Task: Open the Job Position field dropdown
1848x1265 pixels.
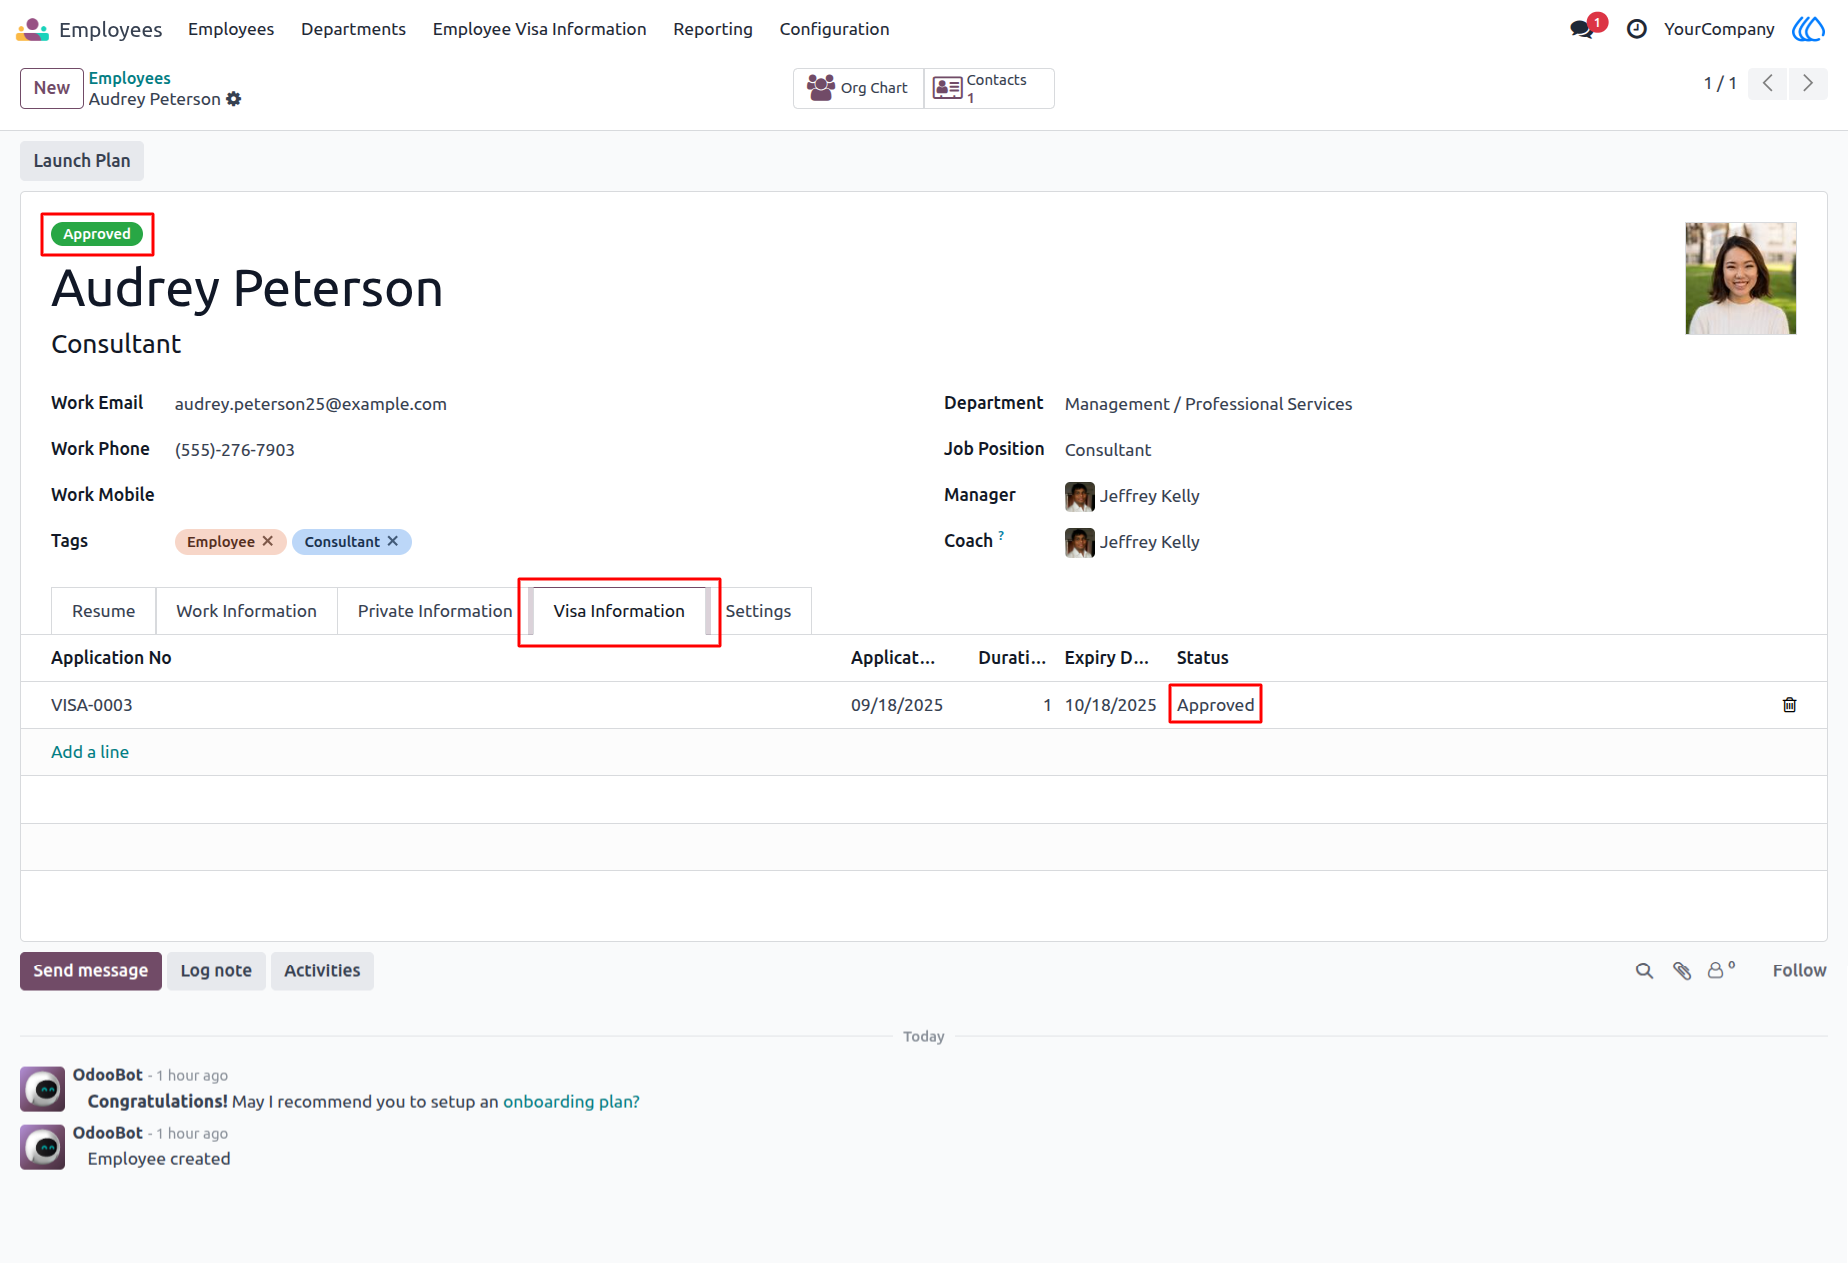Action: pyautogui.click(x=1430, y=450)
